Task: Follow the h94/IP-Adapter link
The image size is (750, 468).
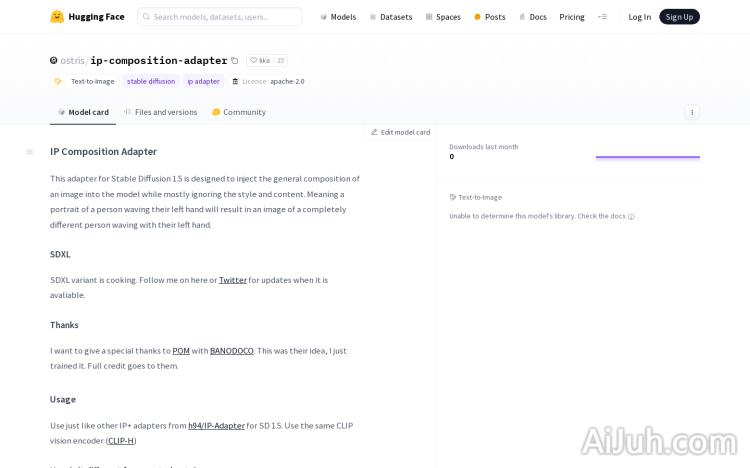Action: click(216, 425)
